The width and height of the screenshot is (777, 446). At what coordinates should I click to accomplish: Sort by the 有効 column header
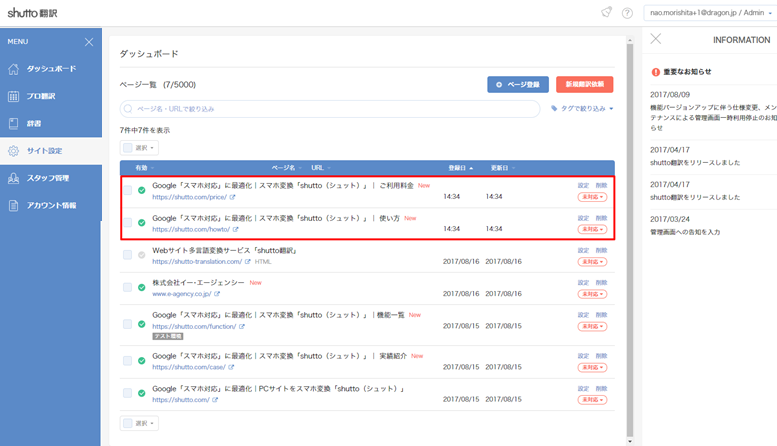click(x=144, y=168)
